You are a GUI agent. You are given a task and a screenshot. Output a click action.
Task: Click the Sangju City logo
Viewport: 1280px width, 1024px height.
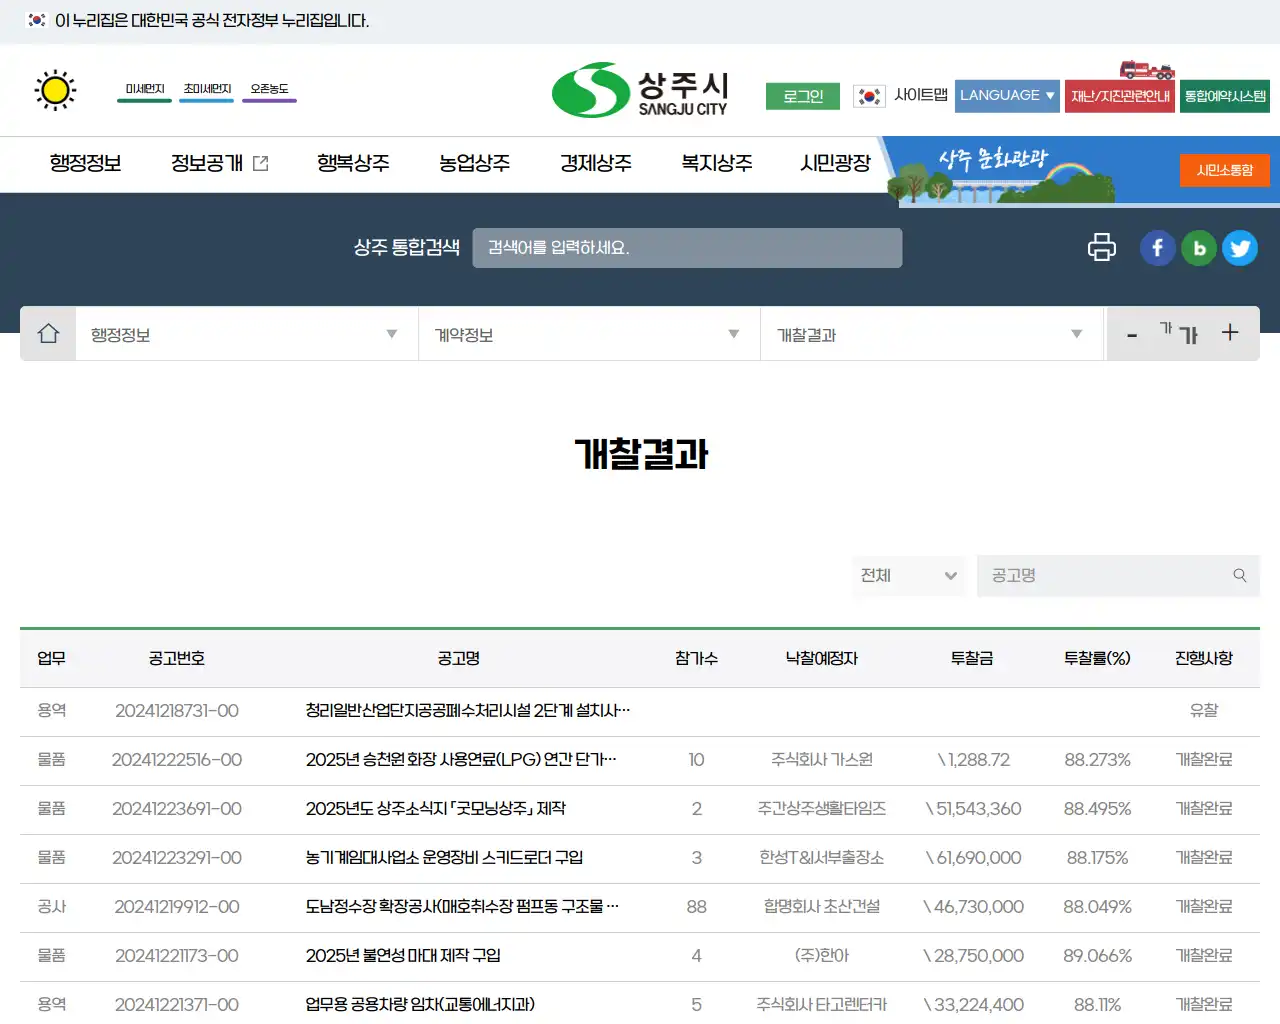click(640, 90)
